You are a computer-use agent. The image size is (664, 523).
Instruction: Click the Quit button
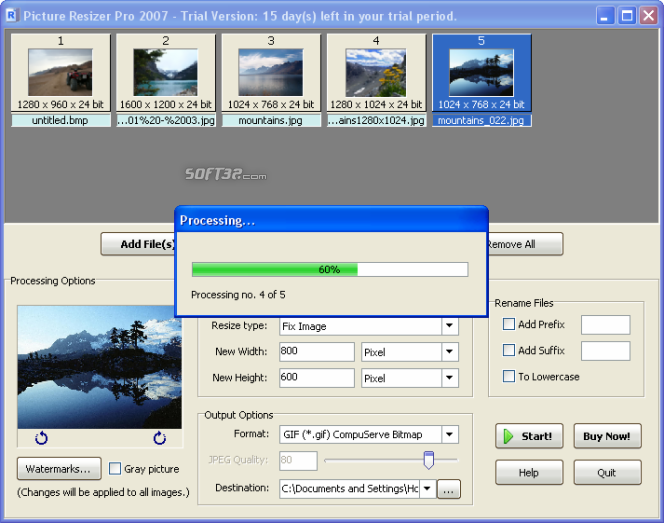click(x=607, y=472)
